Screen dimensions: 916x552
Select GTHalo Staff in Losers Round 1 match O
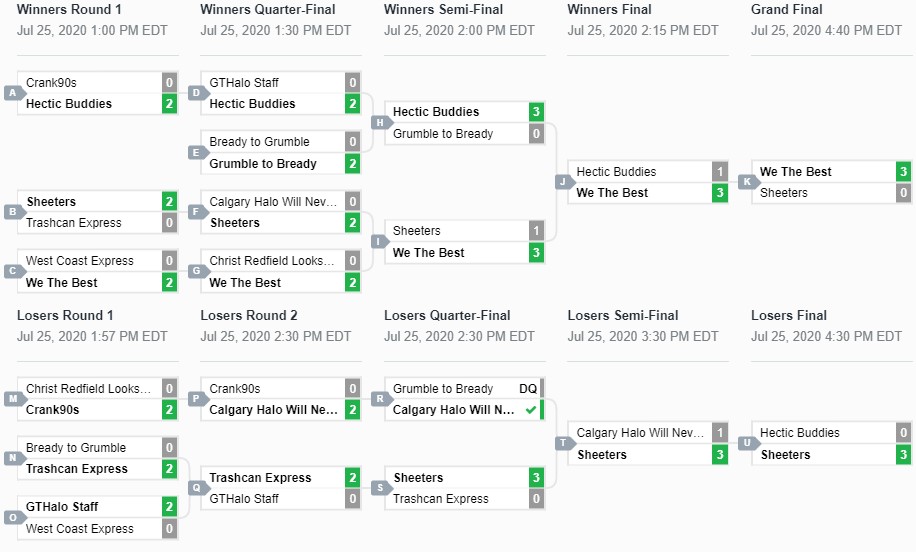(x=62, y=507)
